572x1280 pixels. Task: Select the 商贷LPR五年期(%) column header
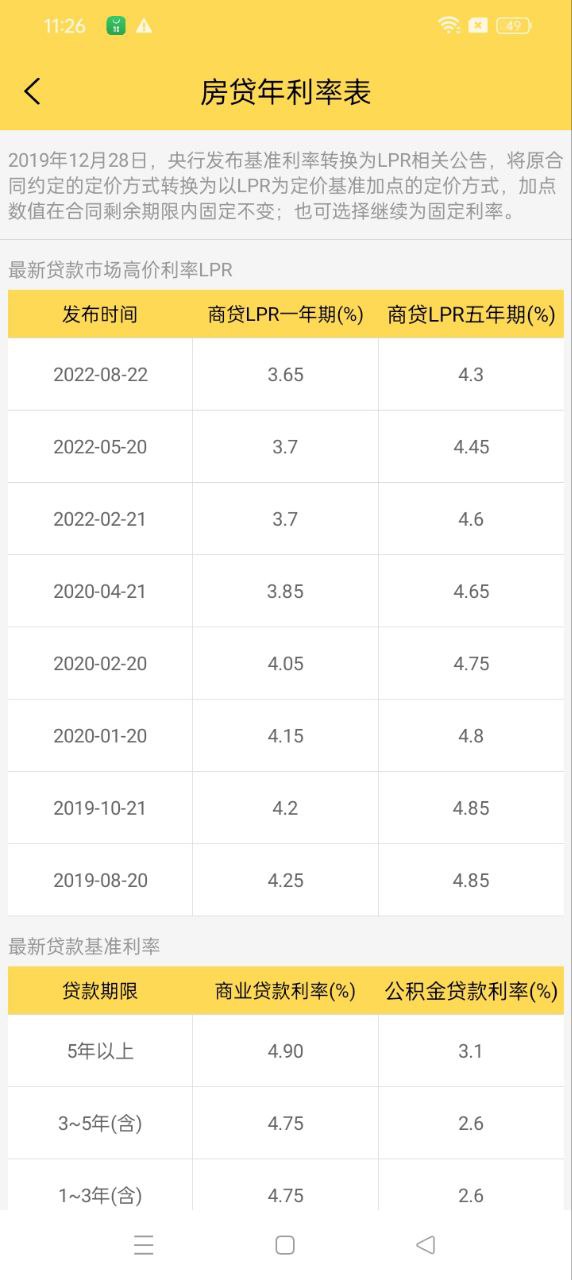[471, 315]
